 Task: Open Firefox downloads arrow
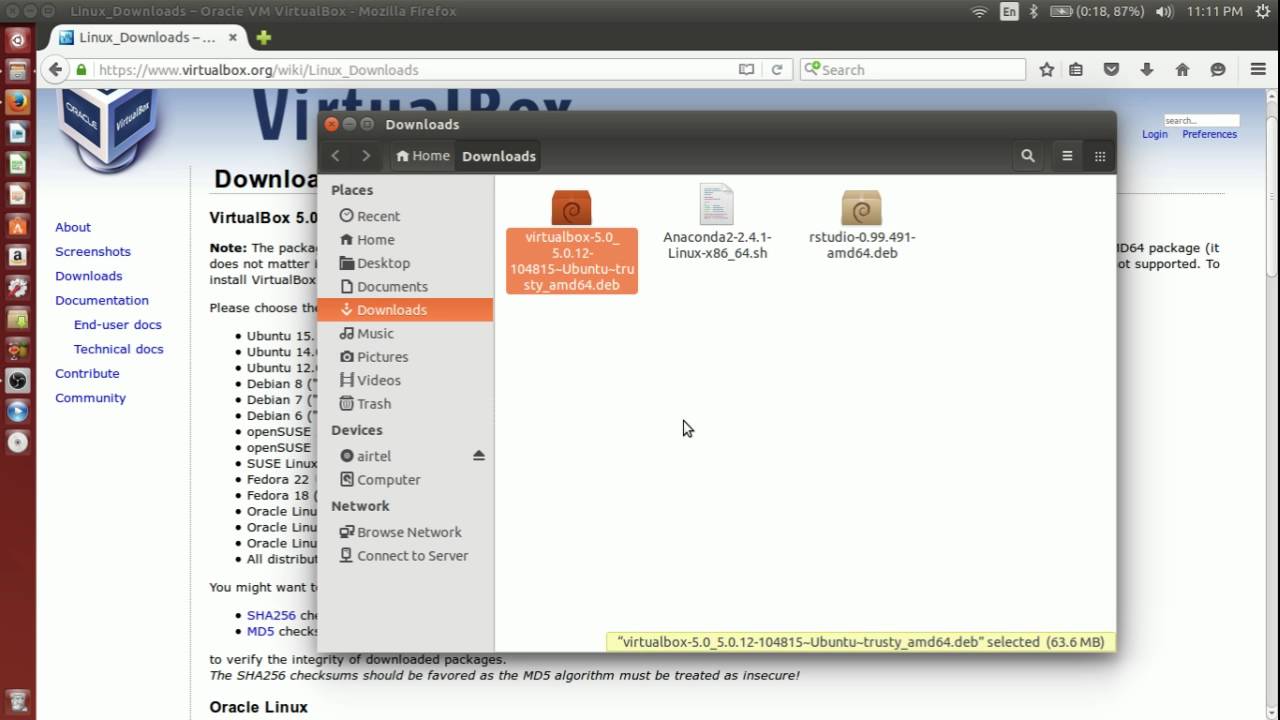point(1147,70)
